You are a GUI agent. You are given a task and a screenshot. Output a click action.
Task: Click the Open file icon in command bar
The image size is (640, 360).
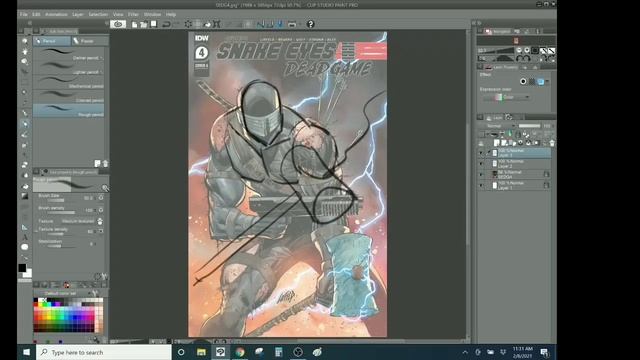coord(144,24)
